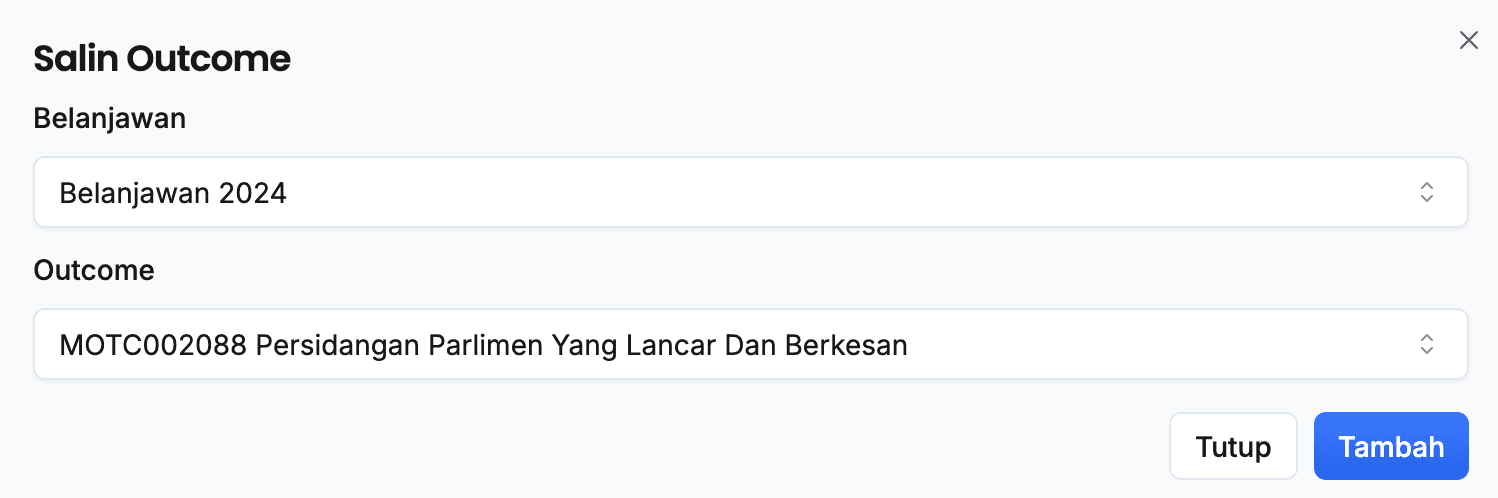Expand the dropdown showing Belanjawan 2024
This screenshot has width=1498, height=498.
pos(750,192)
